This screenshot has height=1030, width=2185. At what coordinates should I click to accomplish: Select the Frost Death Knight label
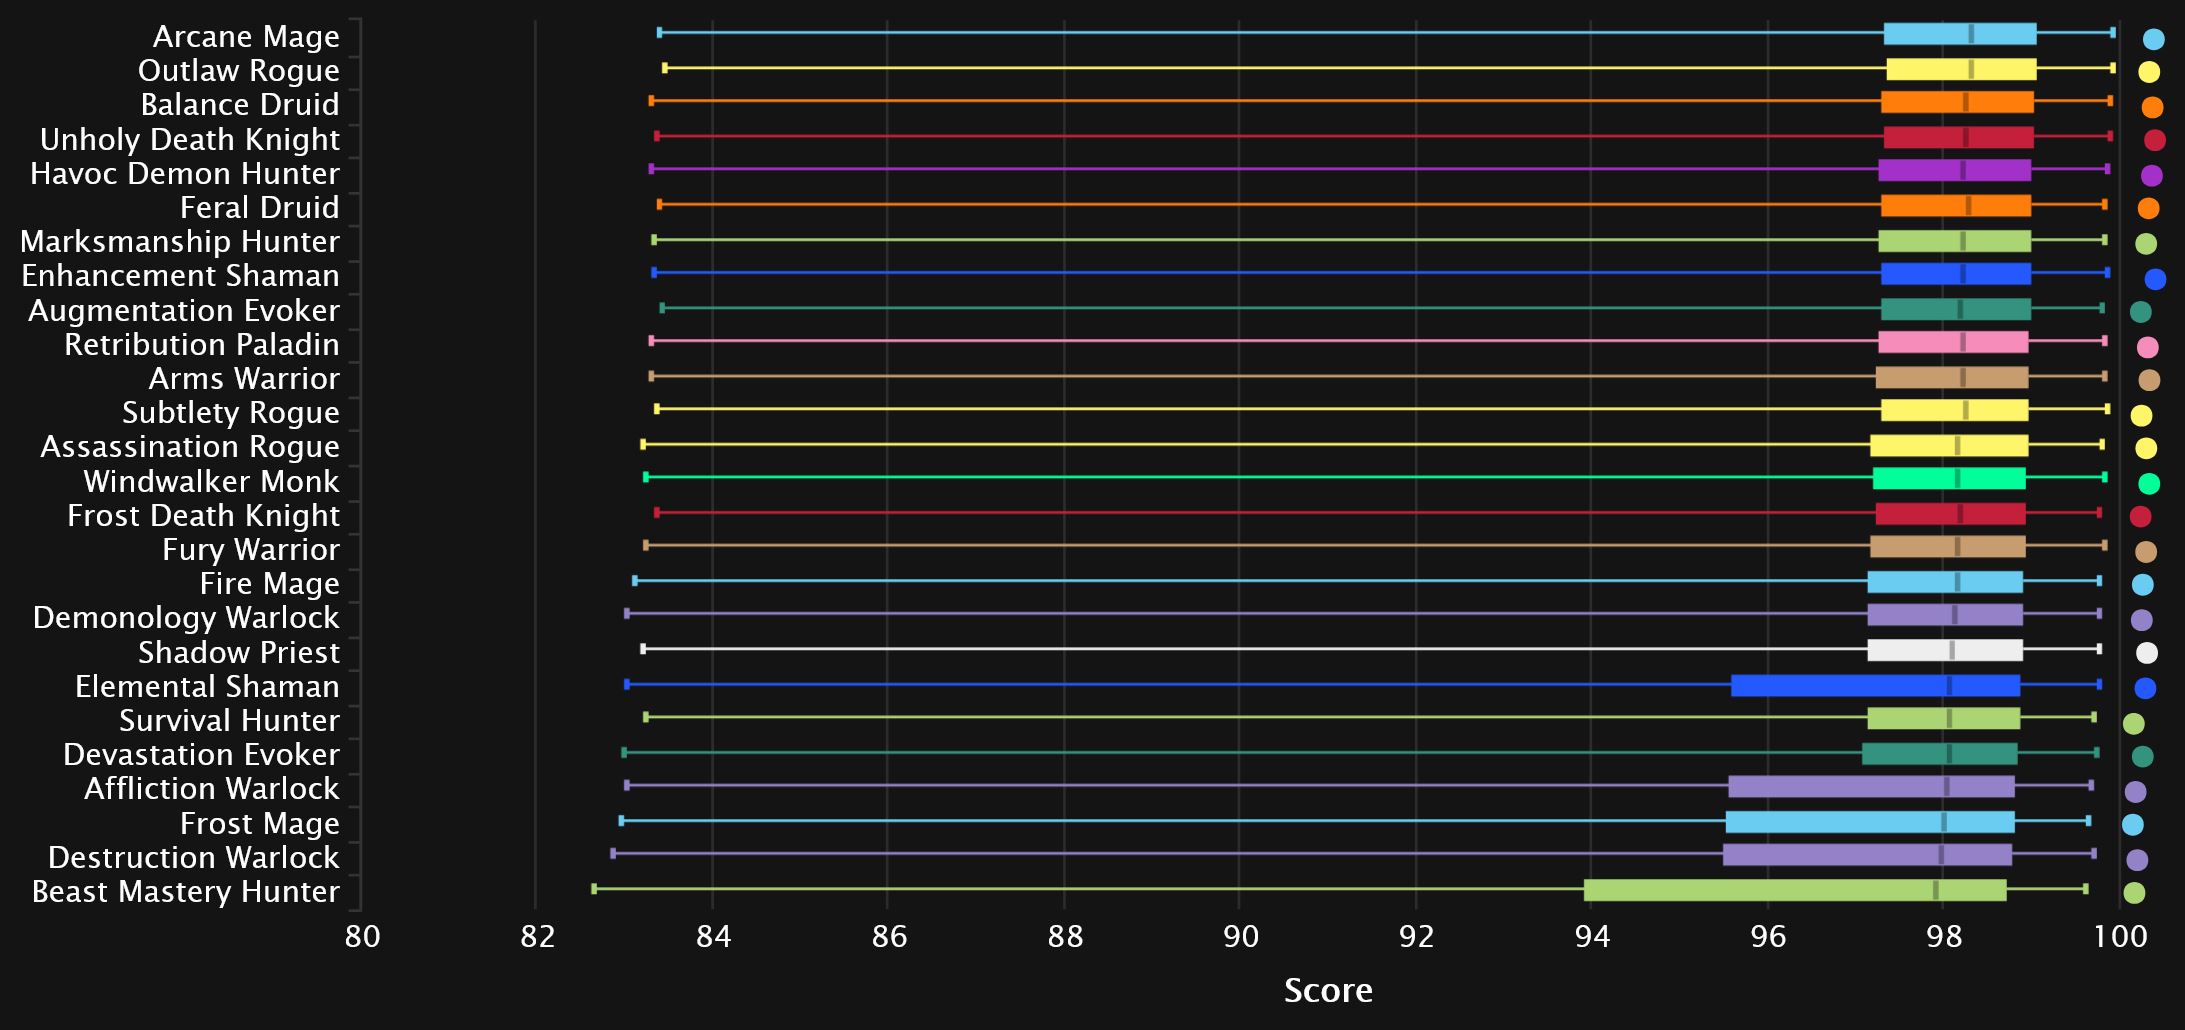(203, 516)
